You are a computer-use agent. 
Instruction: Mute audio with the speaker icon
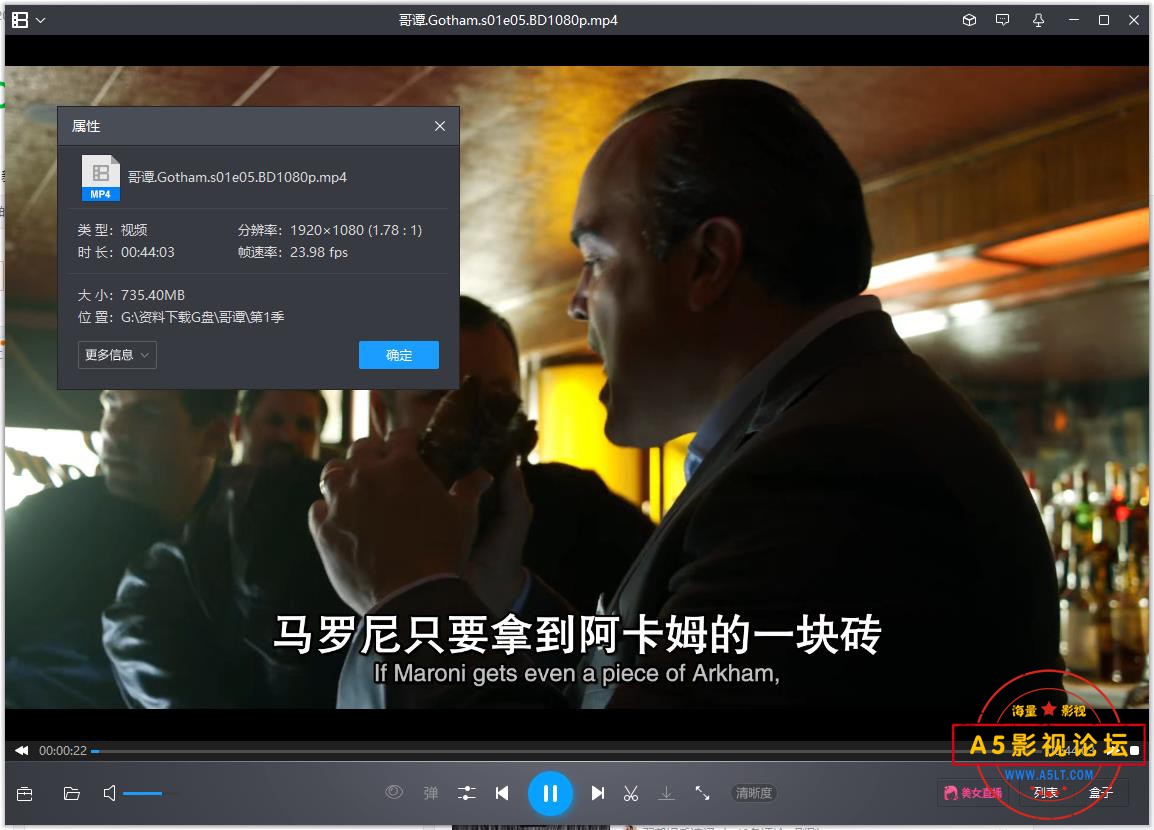[x=110, y=793]
